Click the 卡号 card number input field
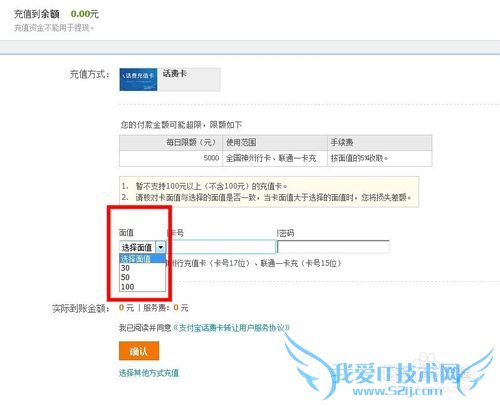Viewport: 500px width, 406px height. pyautogui.click(x=221, y=247)
